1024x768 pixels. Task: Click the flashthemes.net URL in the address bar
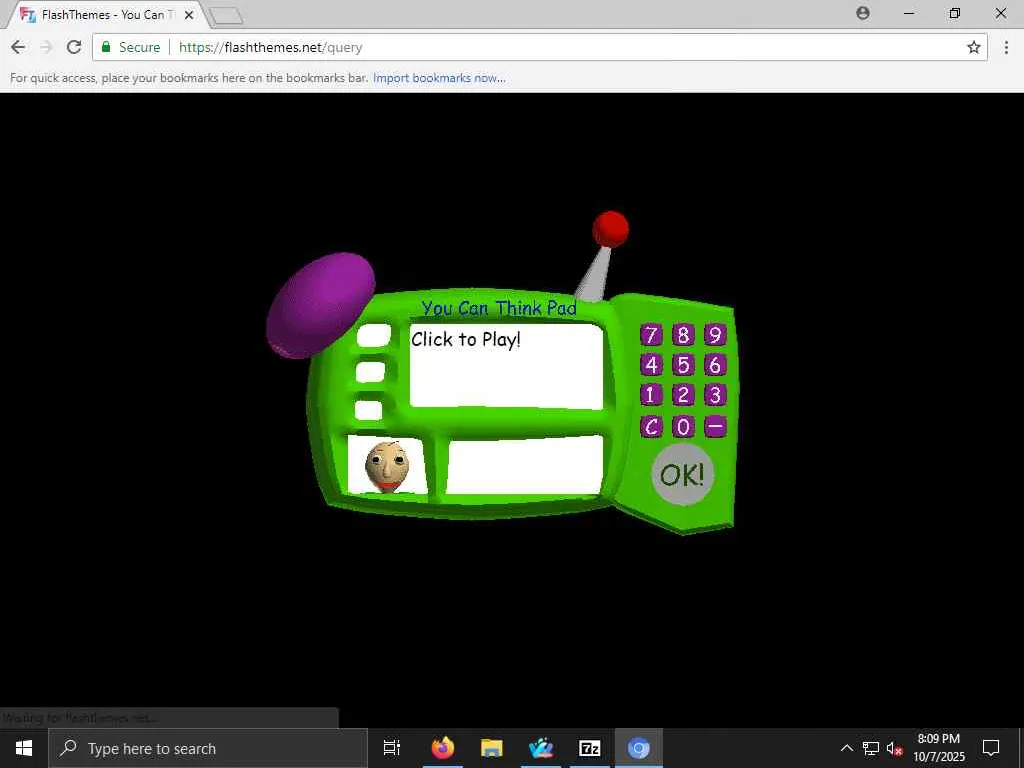(270, 47)
